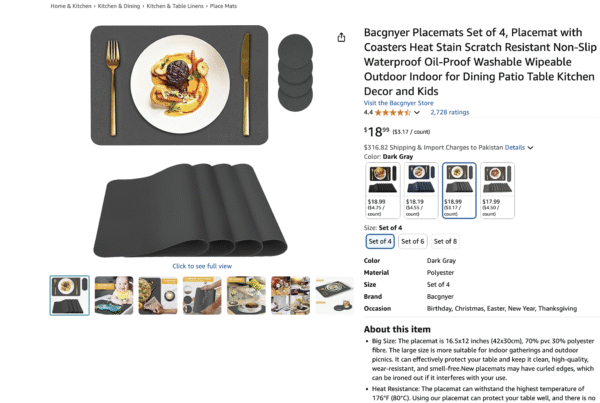This screenshot has height=403, width=600.
Task: View the hand wiping placemat thumbnail
Action: point(202,295)
